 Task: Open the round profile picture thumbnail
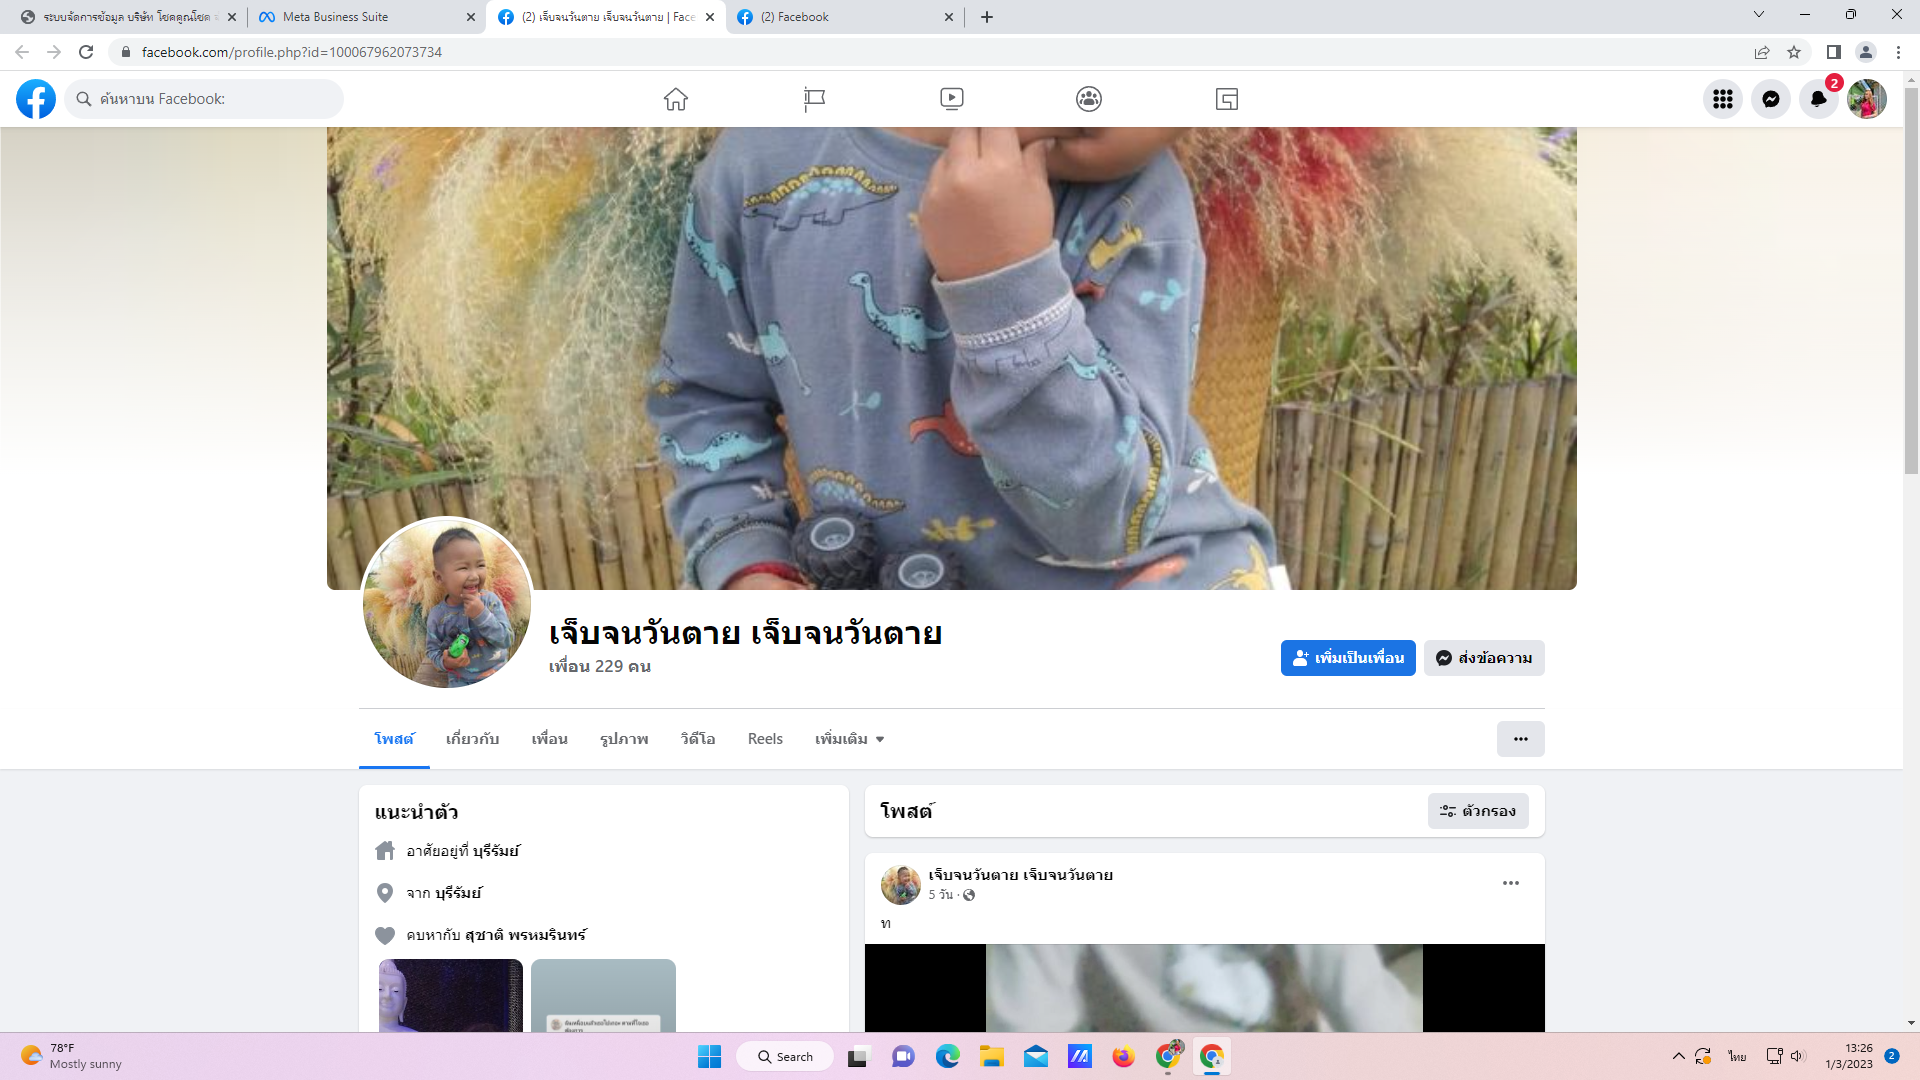pyautogui.click(x=447, y=603)
